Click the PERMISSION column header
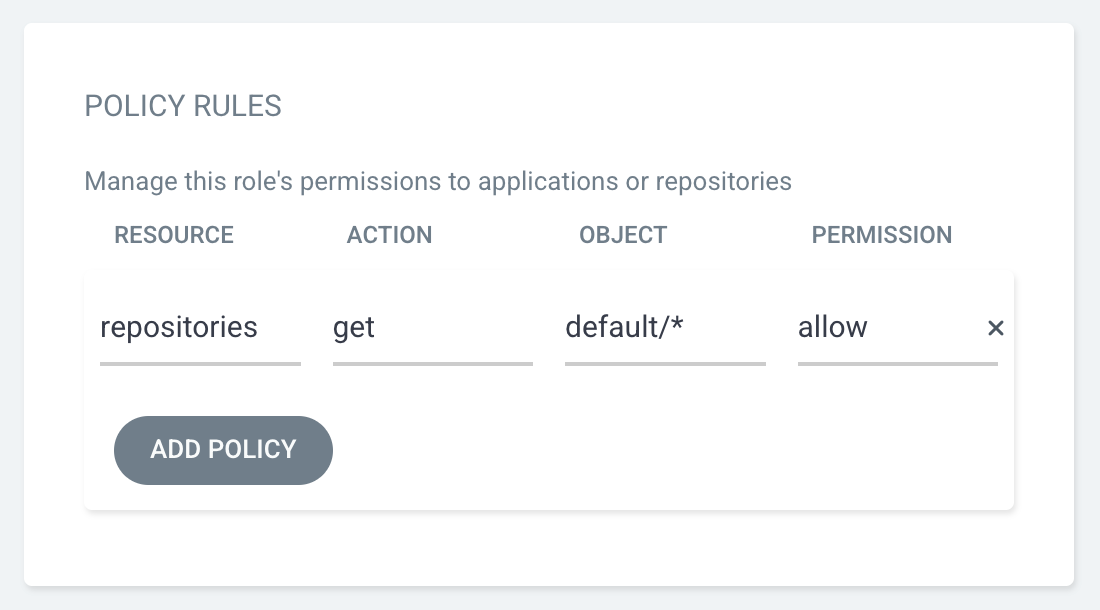This screenshot has height=610, width=1100. (x=881, y=235)
